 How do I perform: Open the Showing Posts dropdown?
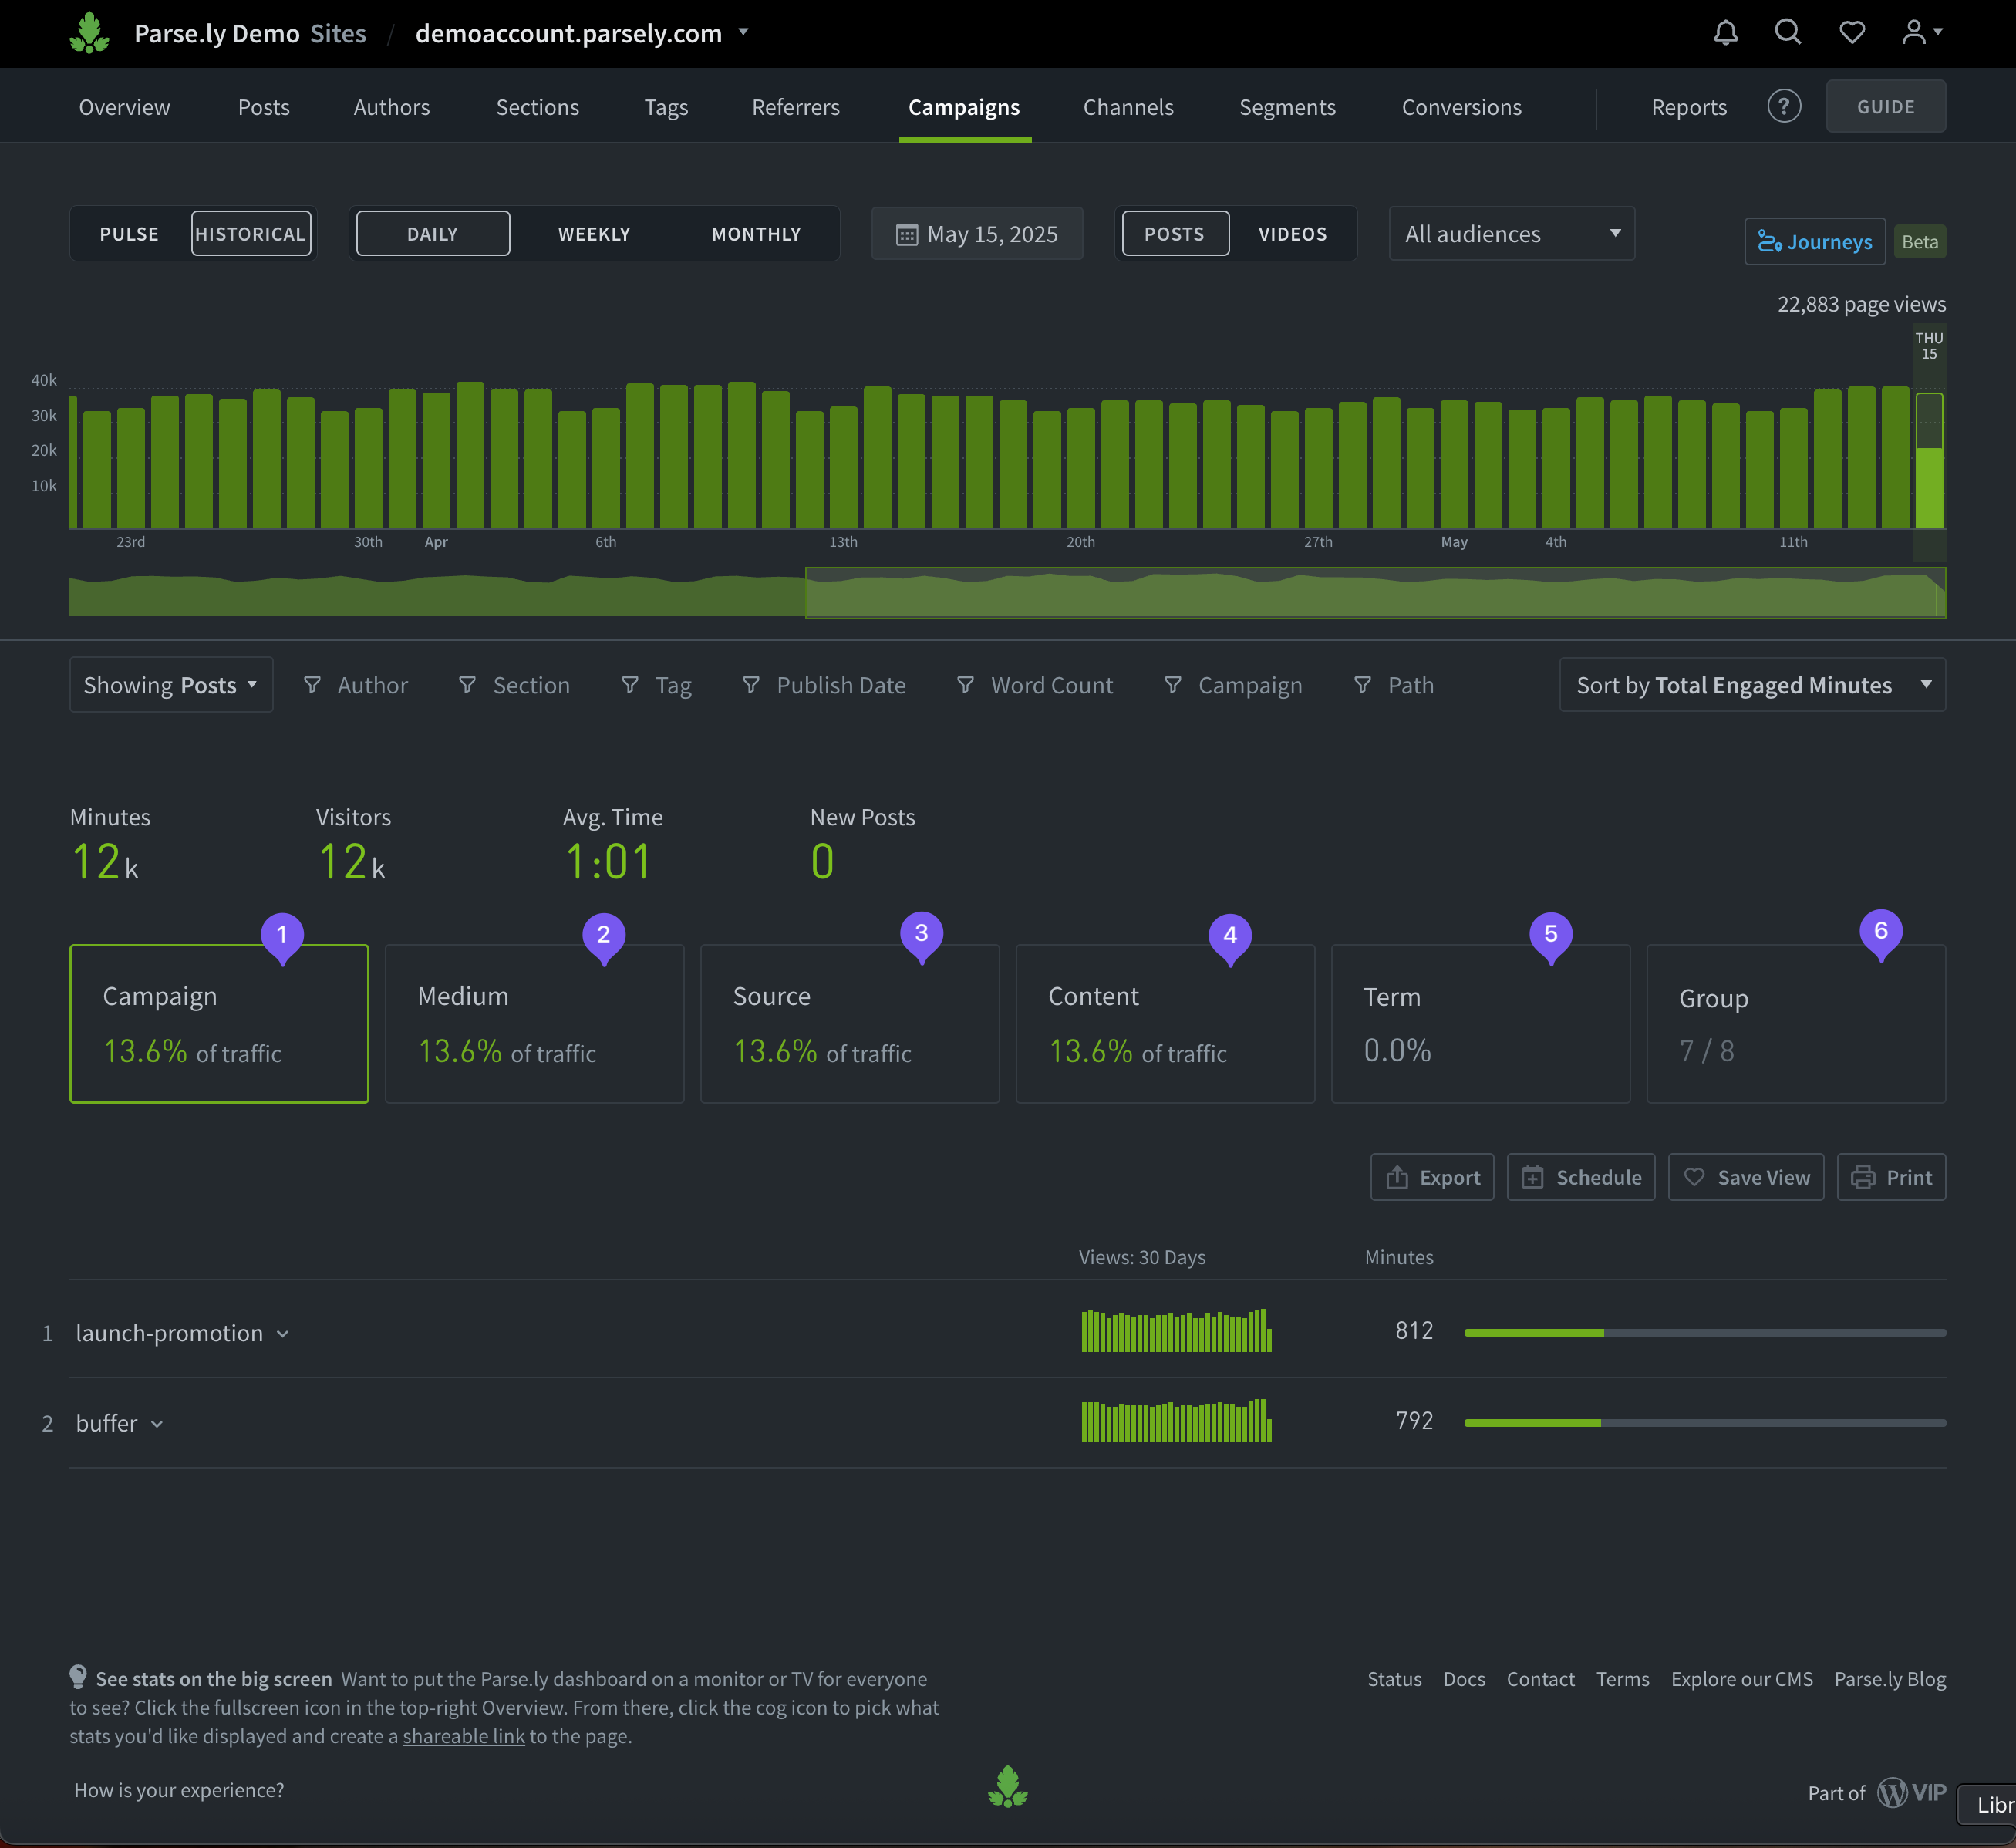pos(171,685)
